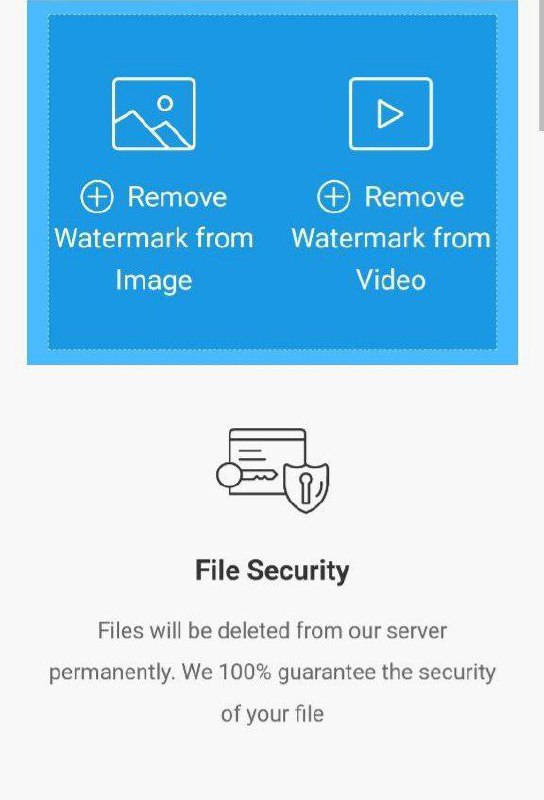Click the mountain shape in image icon
Screen dimensions: 544x800
click(152, 130)
